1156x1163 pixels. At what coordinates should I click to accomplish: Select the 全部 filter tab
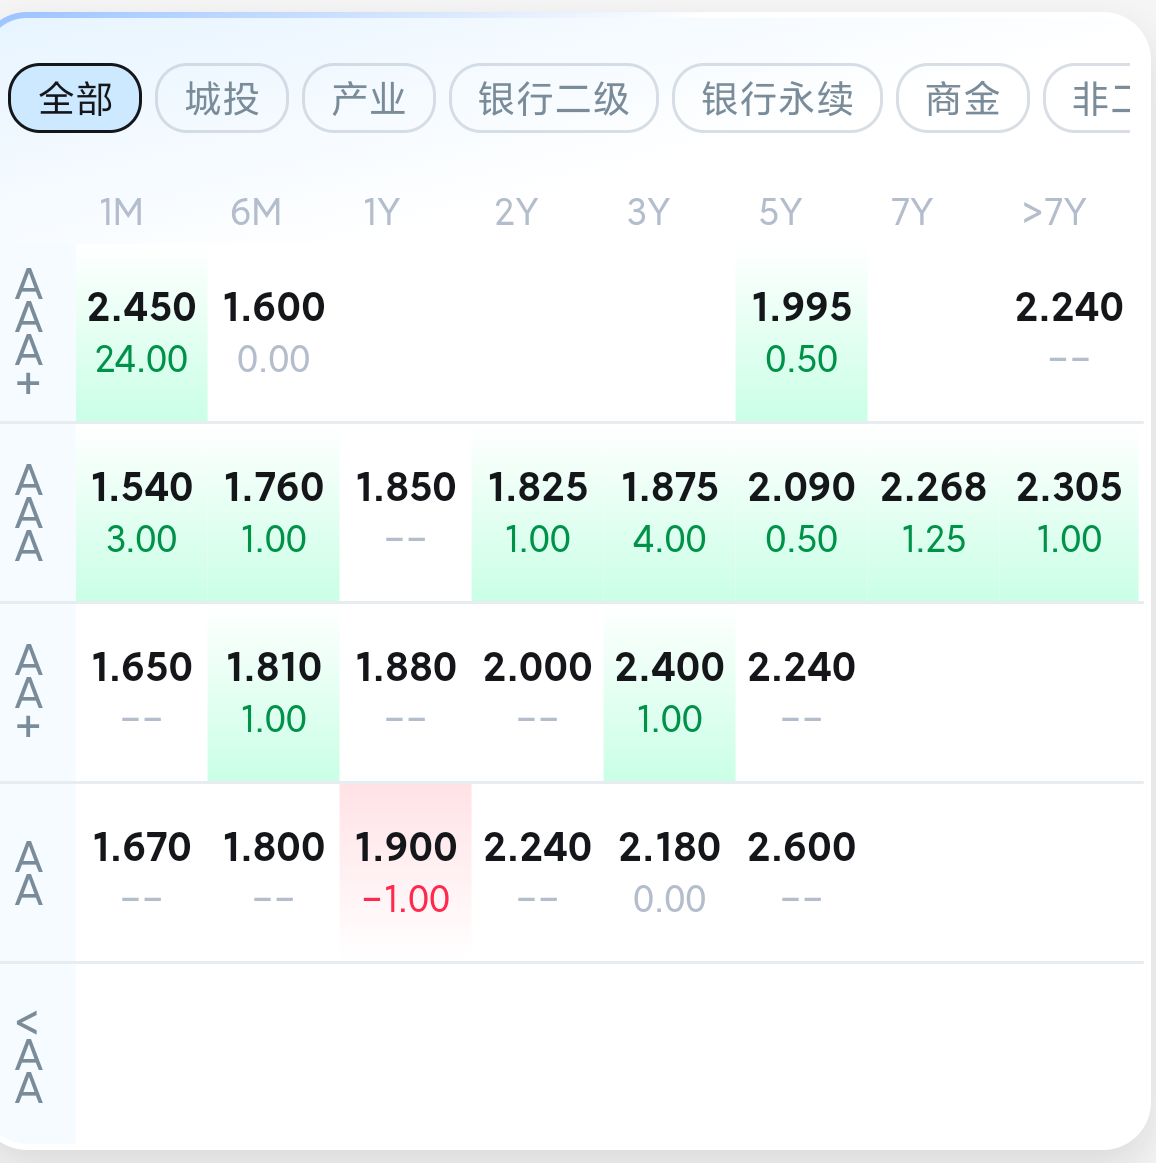coord(75,99)
